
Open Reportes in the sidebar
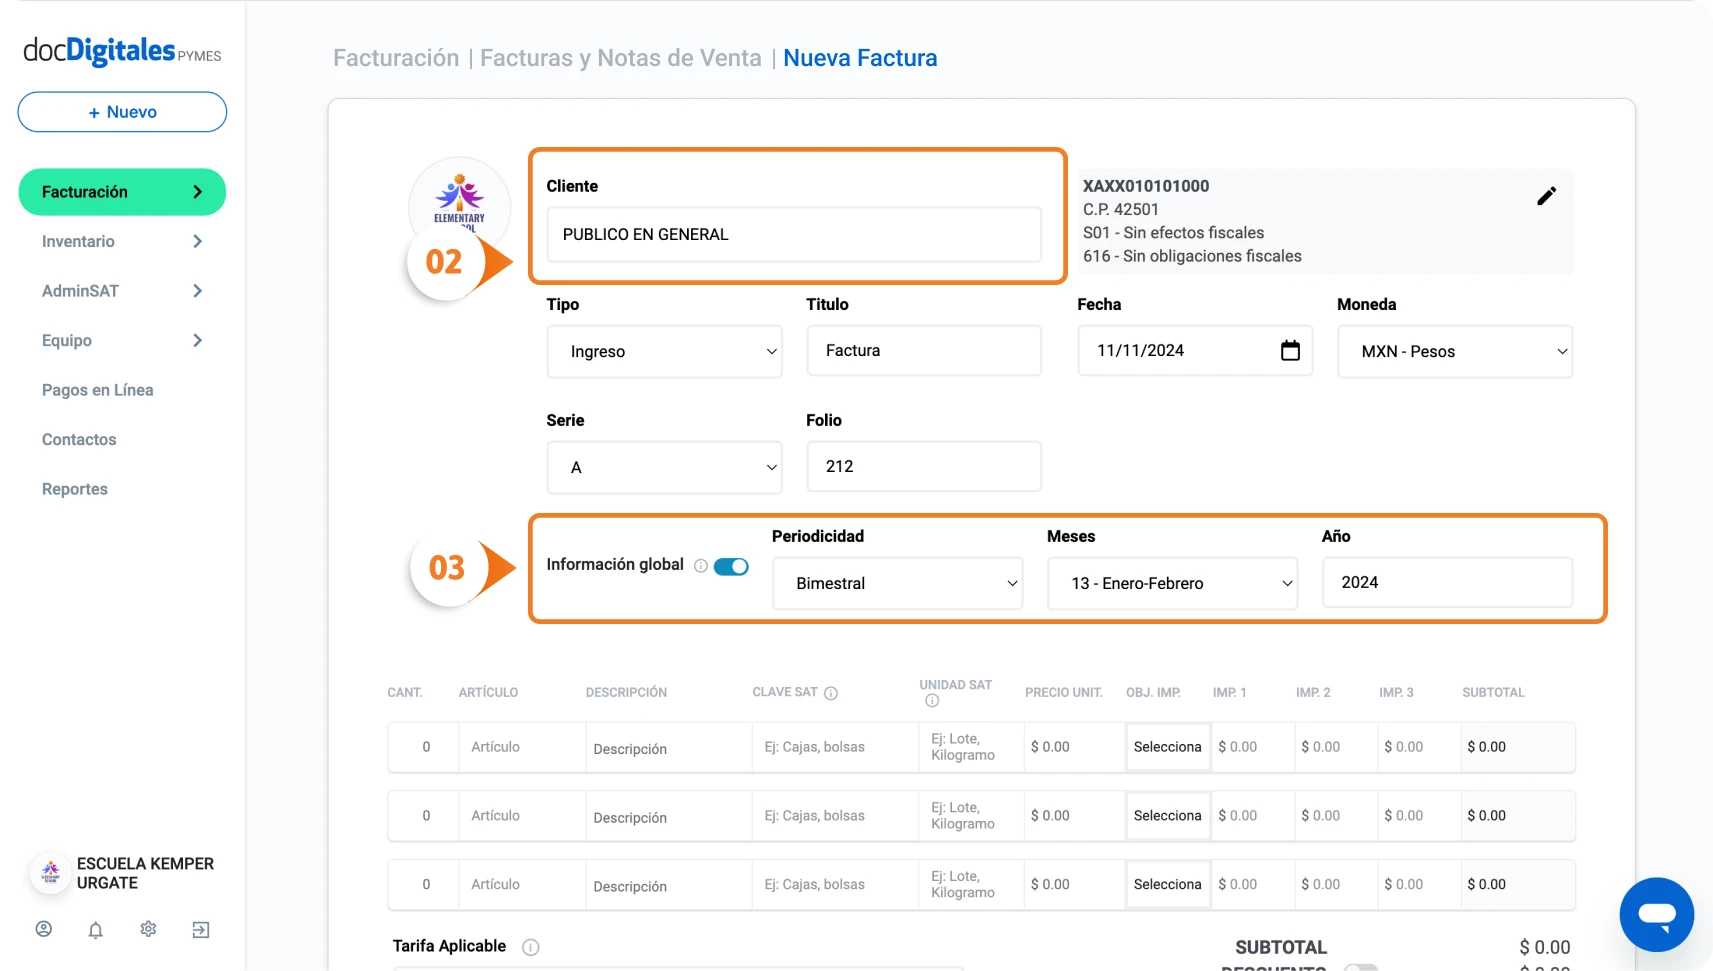coord(75,489)
